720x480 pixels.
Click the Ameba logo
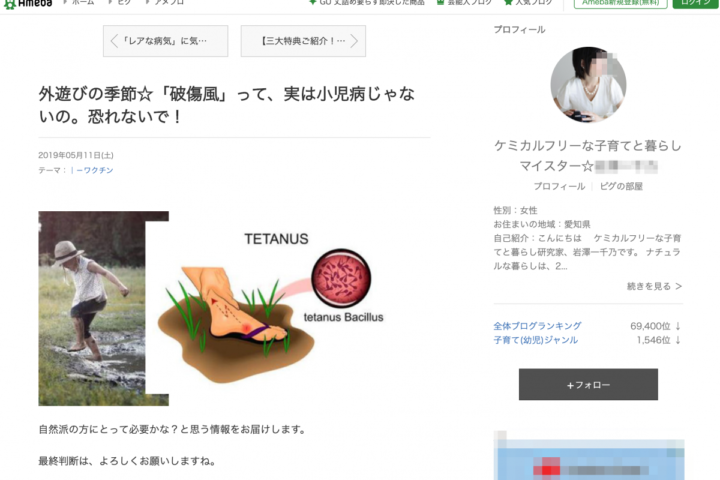[28, 4]
